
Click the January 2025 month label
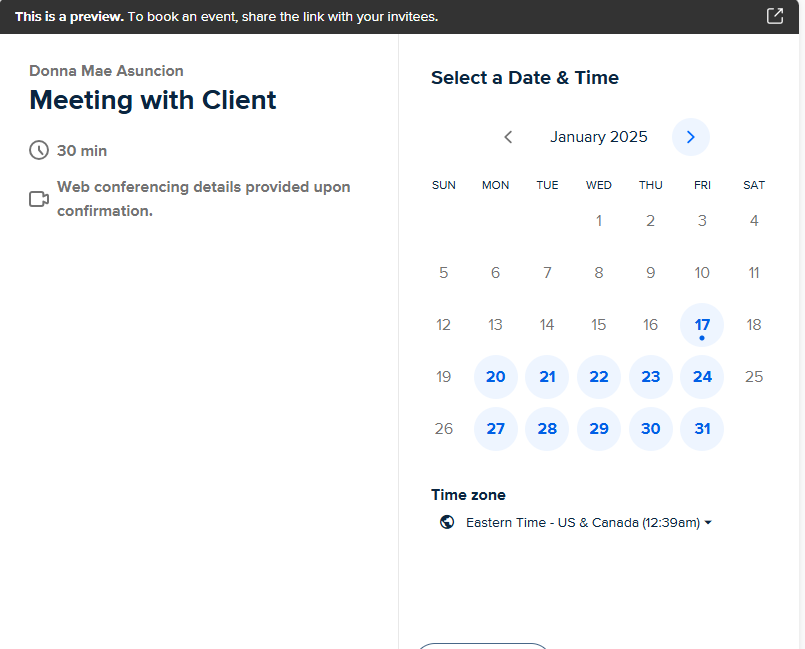(599, 137)
